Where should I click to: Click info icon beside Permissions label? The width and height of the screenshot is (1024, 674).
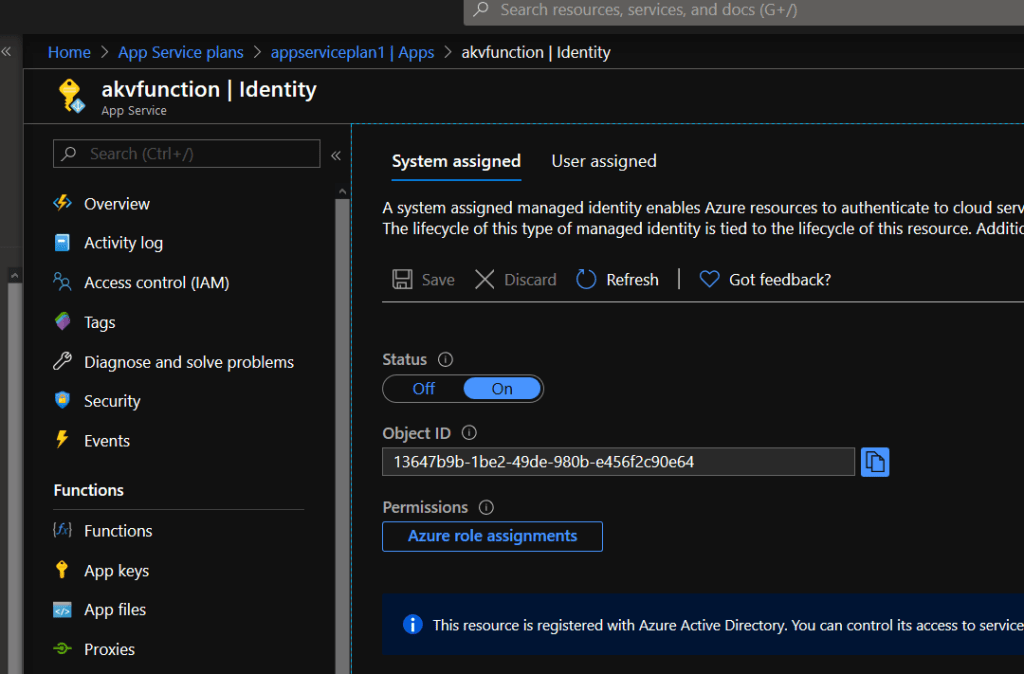[487, 508]
